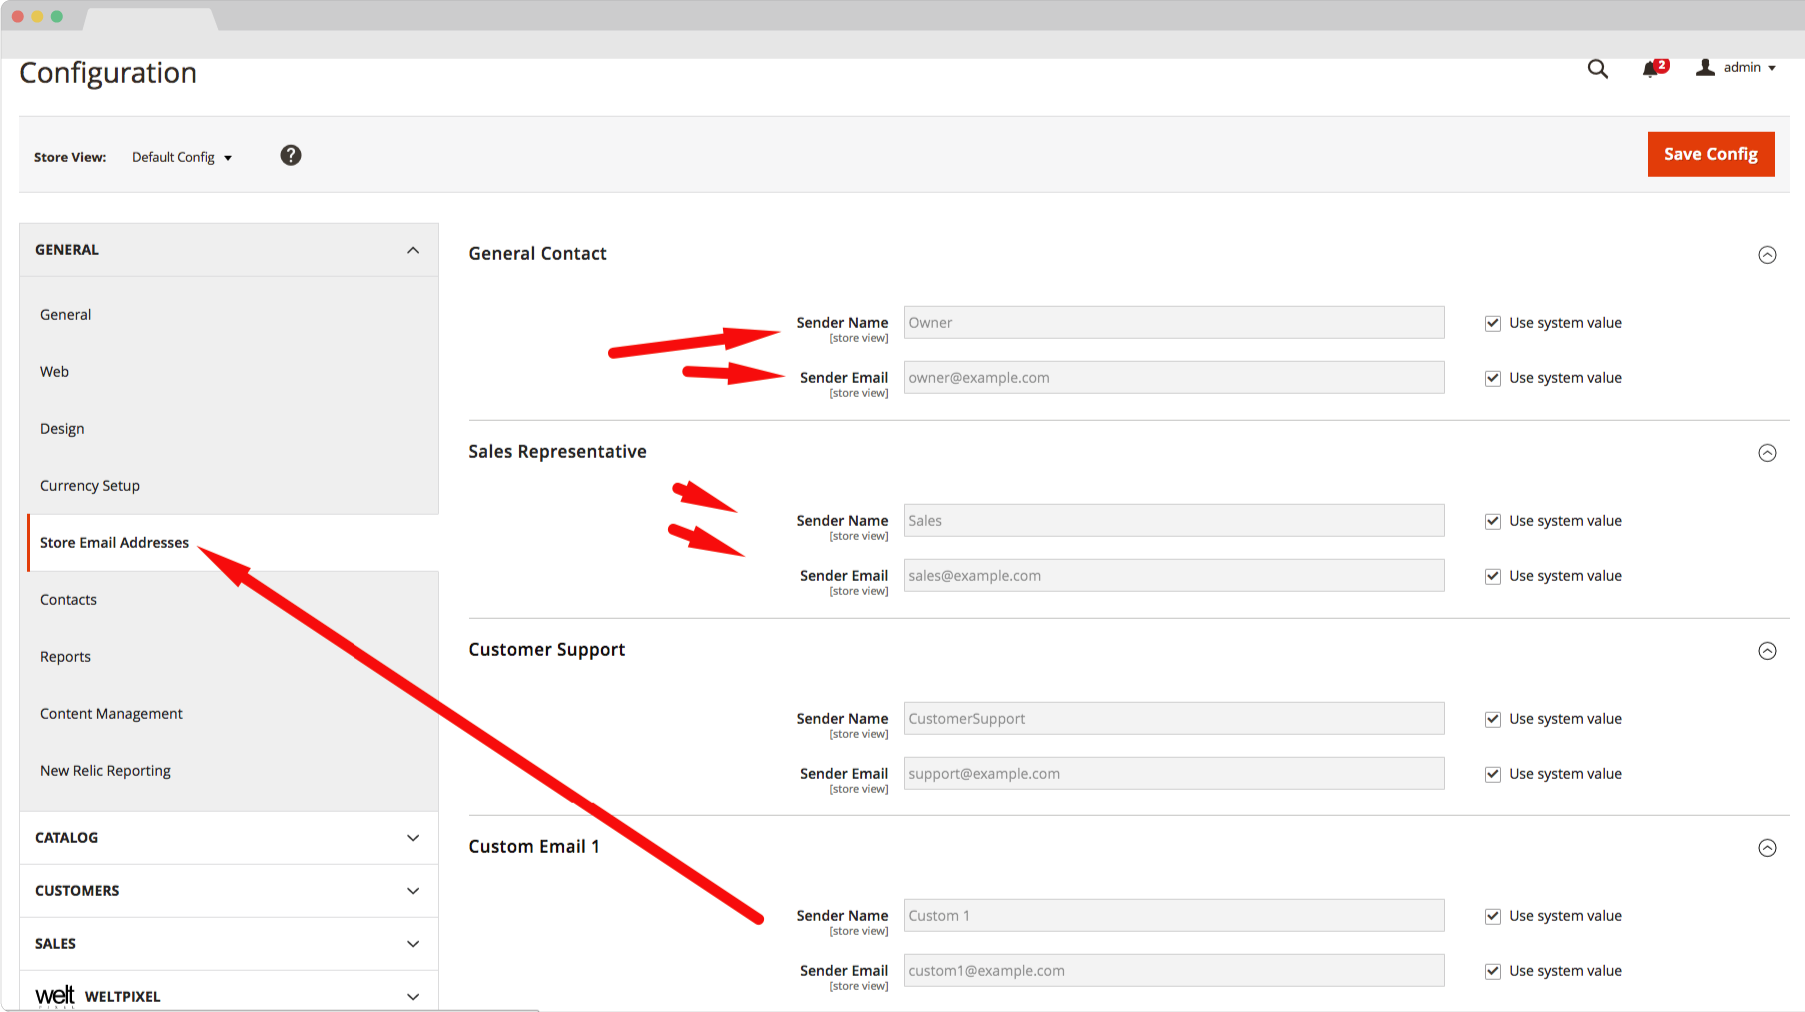Click the Custom Email 1 Sender Name field

click(x=1173, y=916)
